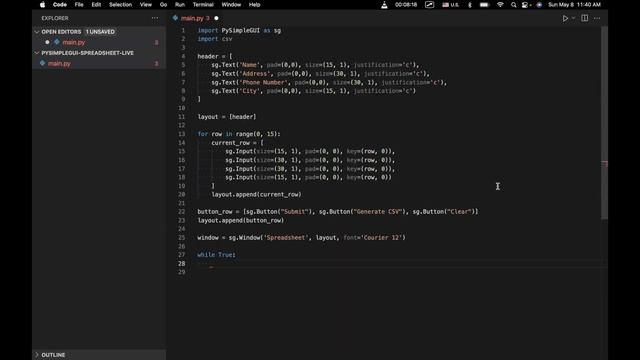This screenshot has width=640, height=360.
Task: Open the run options dropdown arrow
Action: point(573,18)
